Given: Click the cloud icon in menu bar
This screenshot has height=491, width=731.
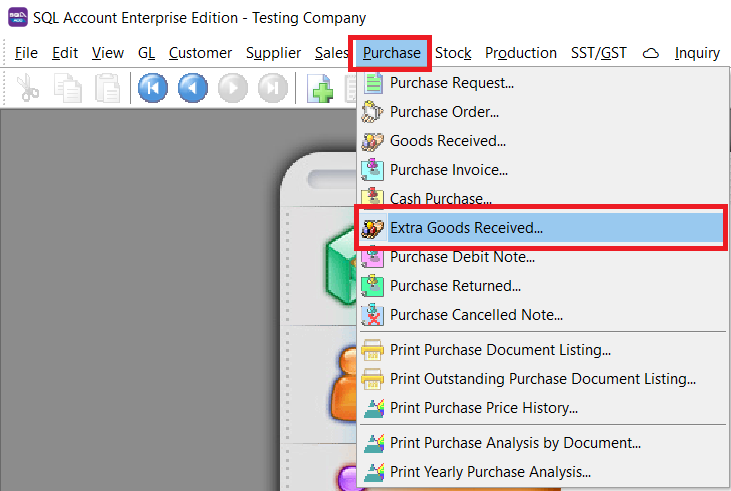Looking at the screenshot, I should (x=651, y=53).
